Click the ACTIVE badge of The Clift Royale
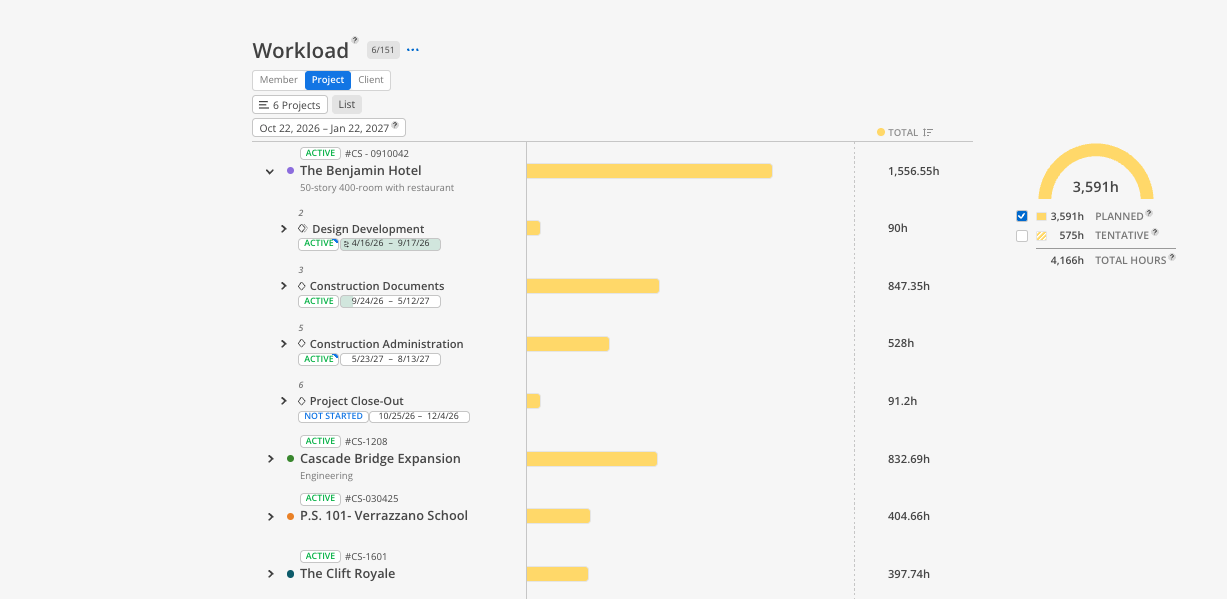The width and height of the screenshot is (1227, 599). click(x=320, y=556)
